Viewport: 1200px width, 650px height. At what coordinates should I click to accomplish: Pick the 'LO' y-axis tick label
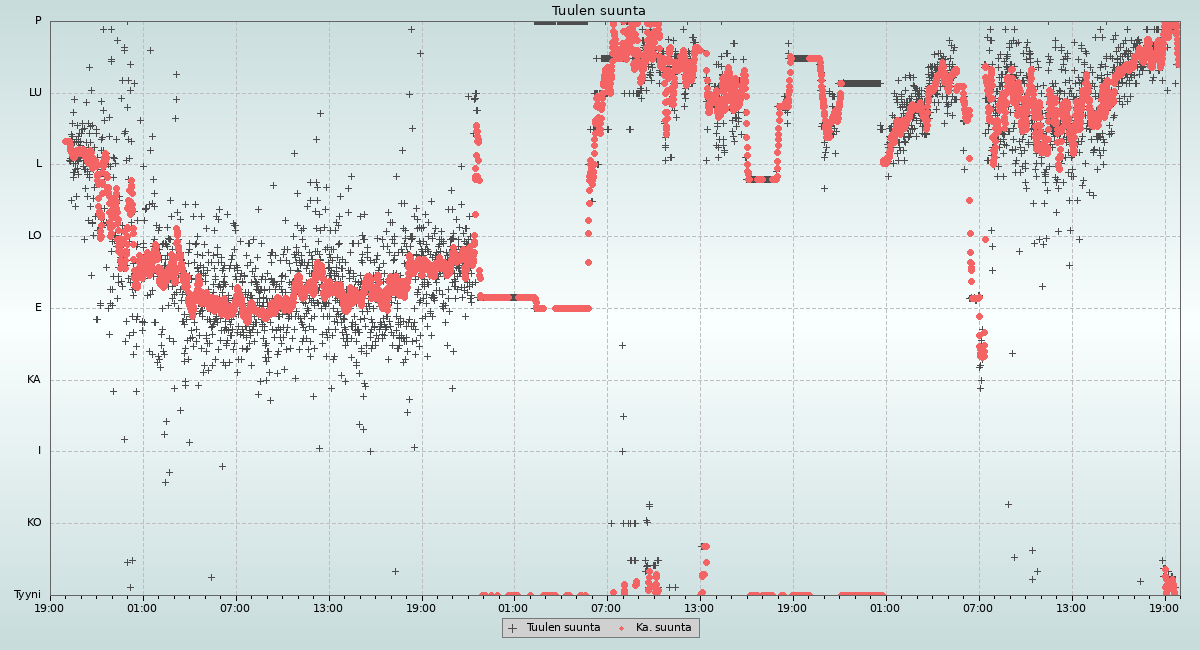pos(35,236)
